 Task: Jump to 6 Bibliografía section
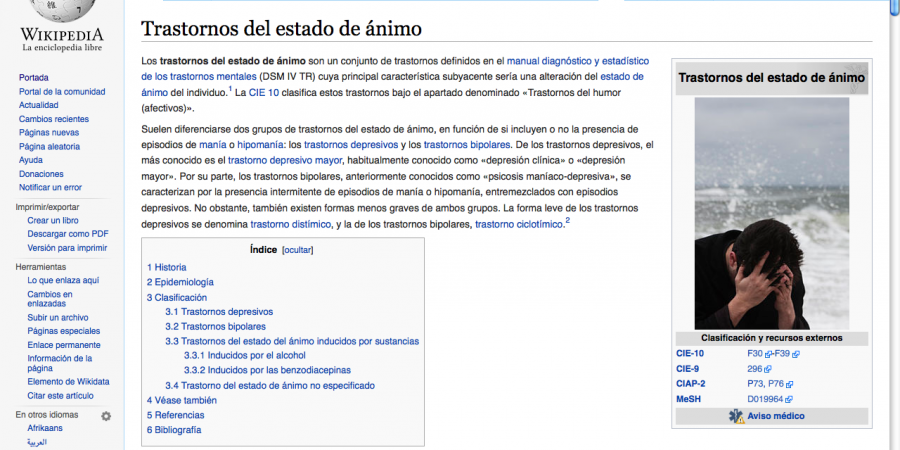(x=174, y=430)
